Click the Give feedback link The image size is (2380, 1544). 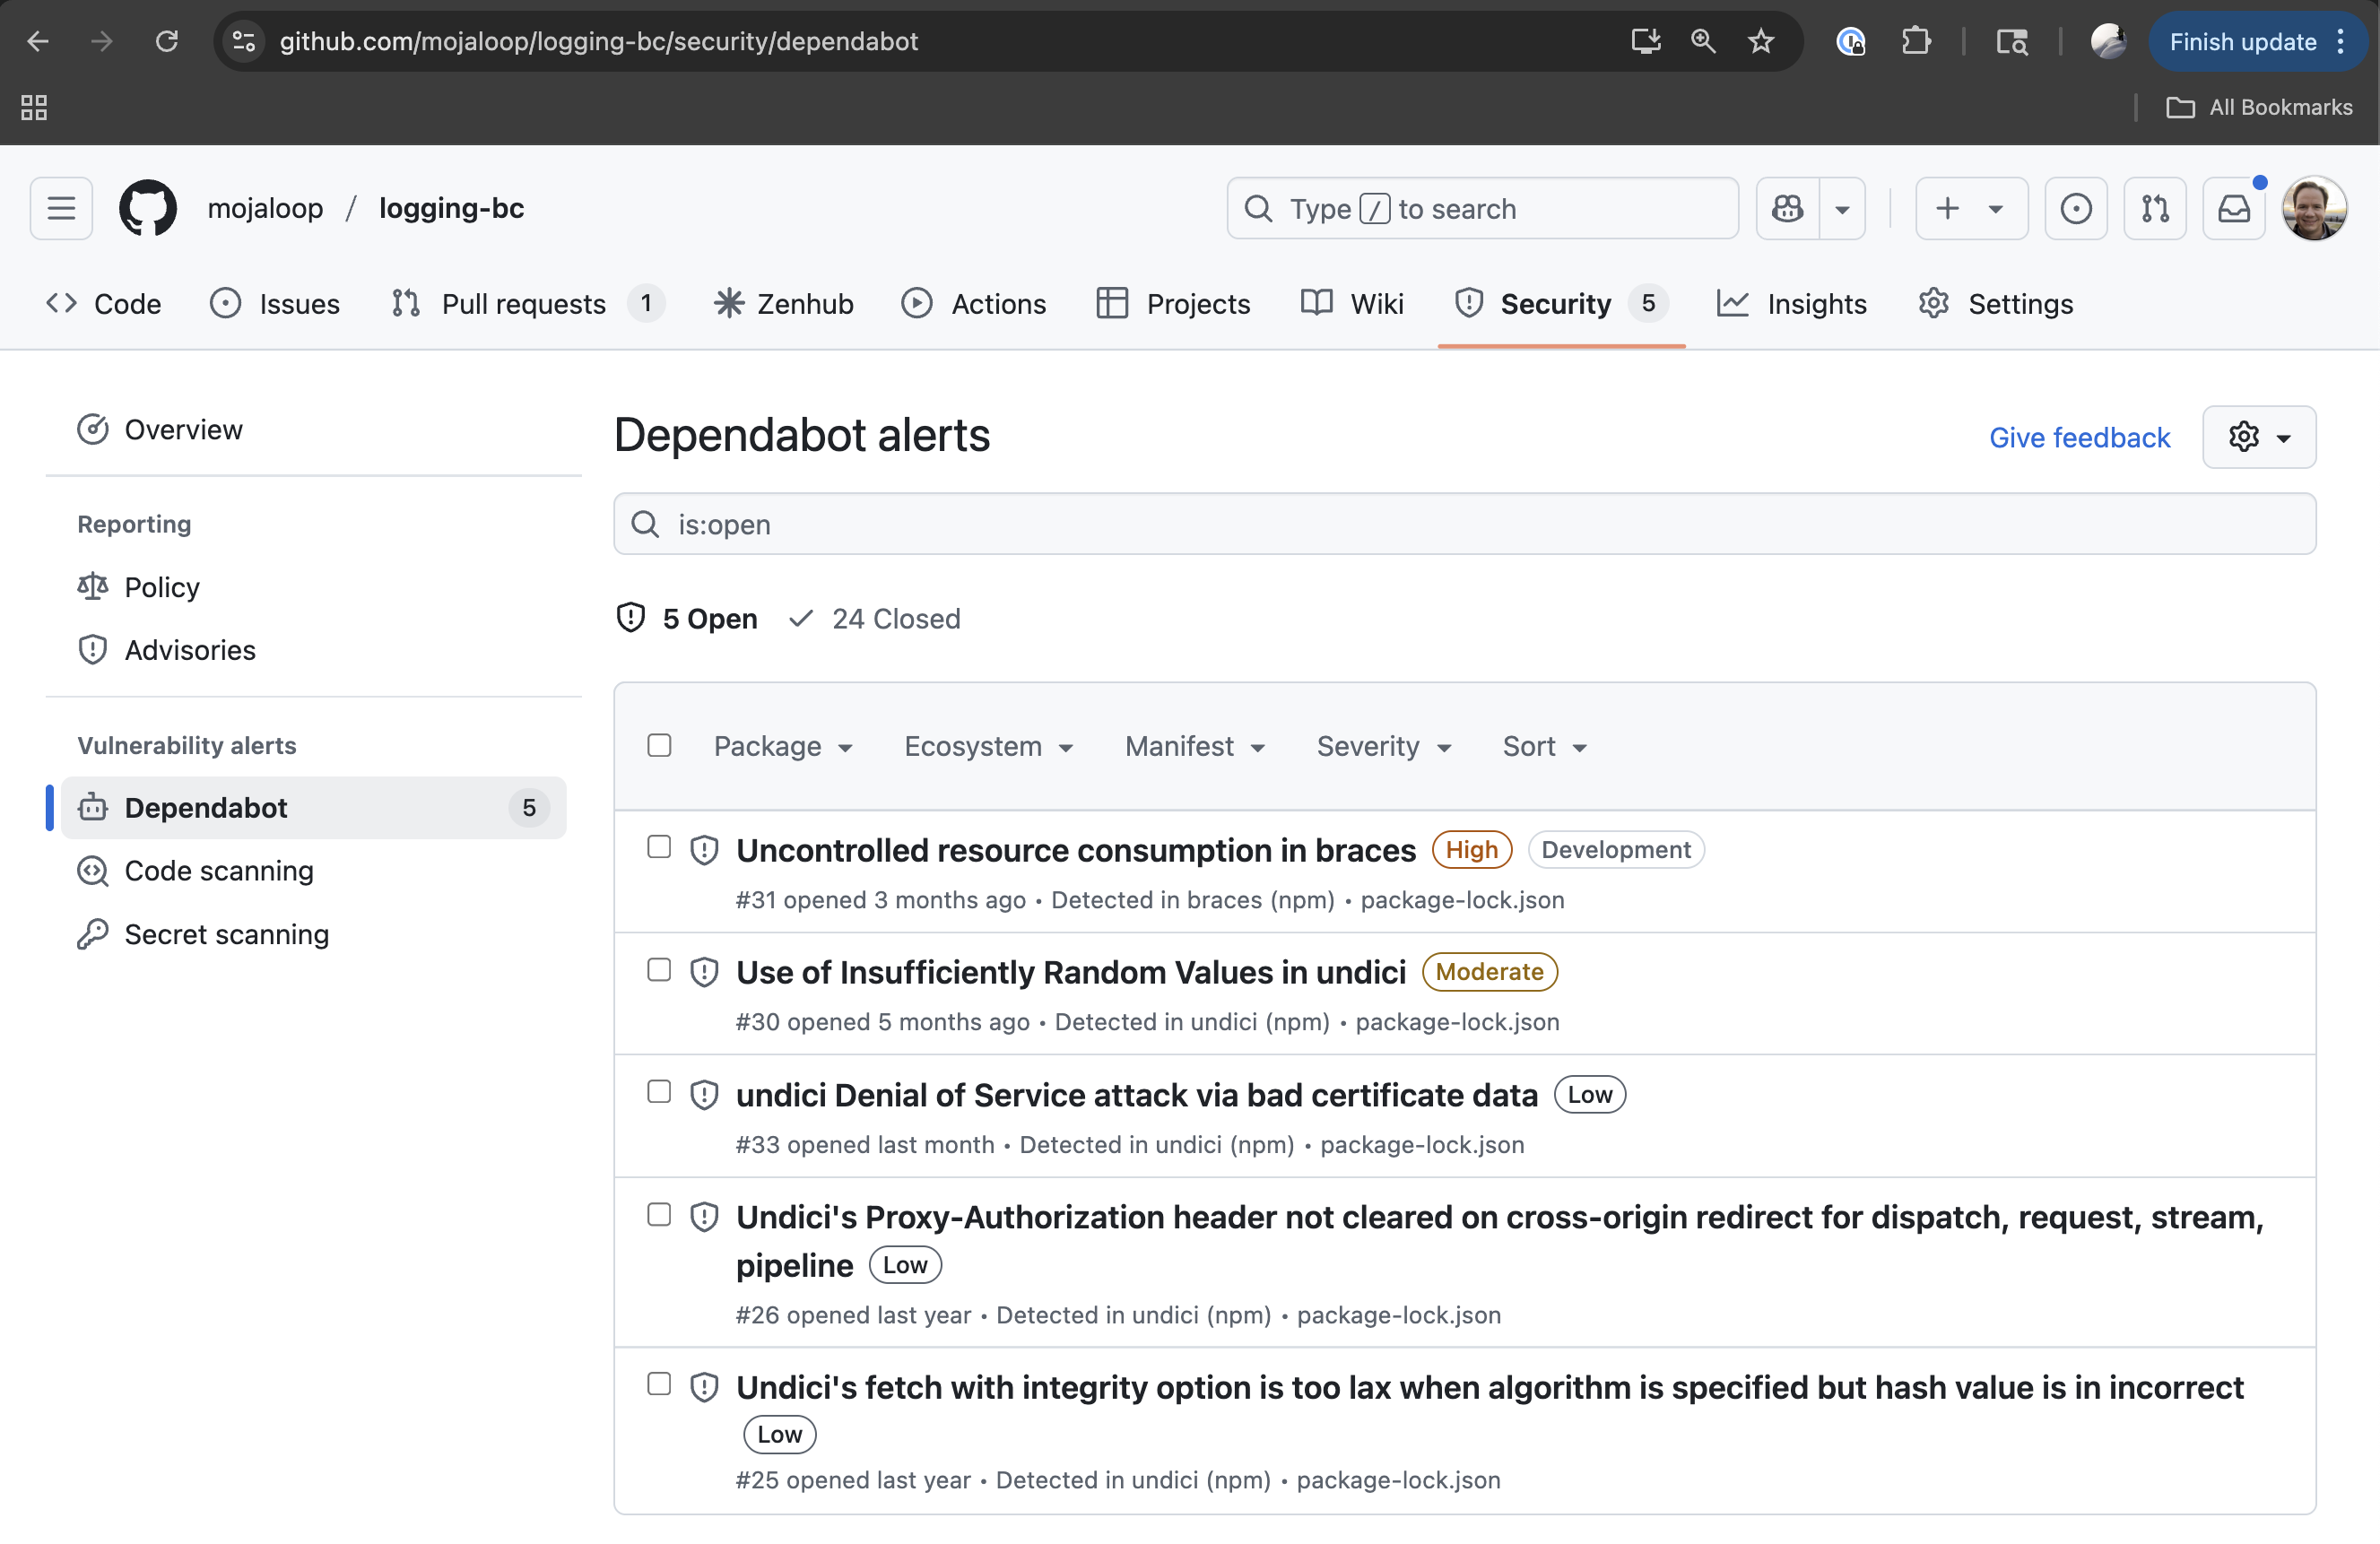[2079, 437]
